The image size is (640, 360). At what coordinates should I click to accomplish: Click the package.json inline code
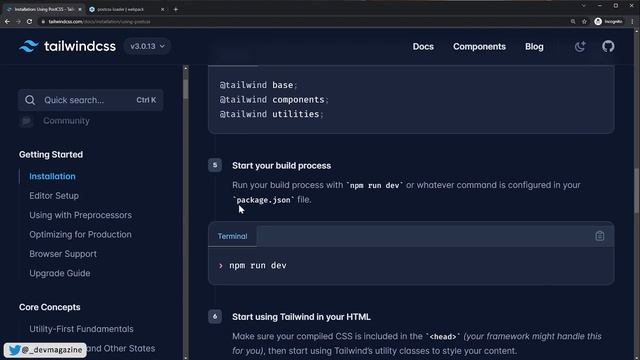[263, 200]
